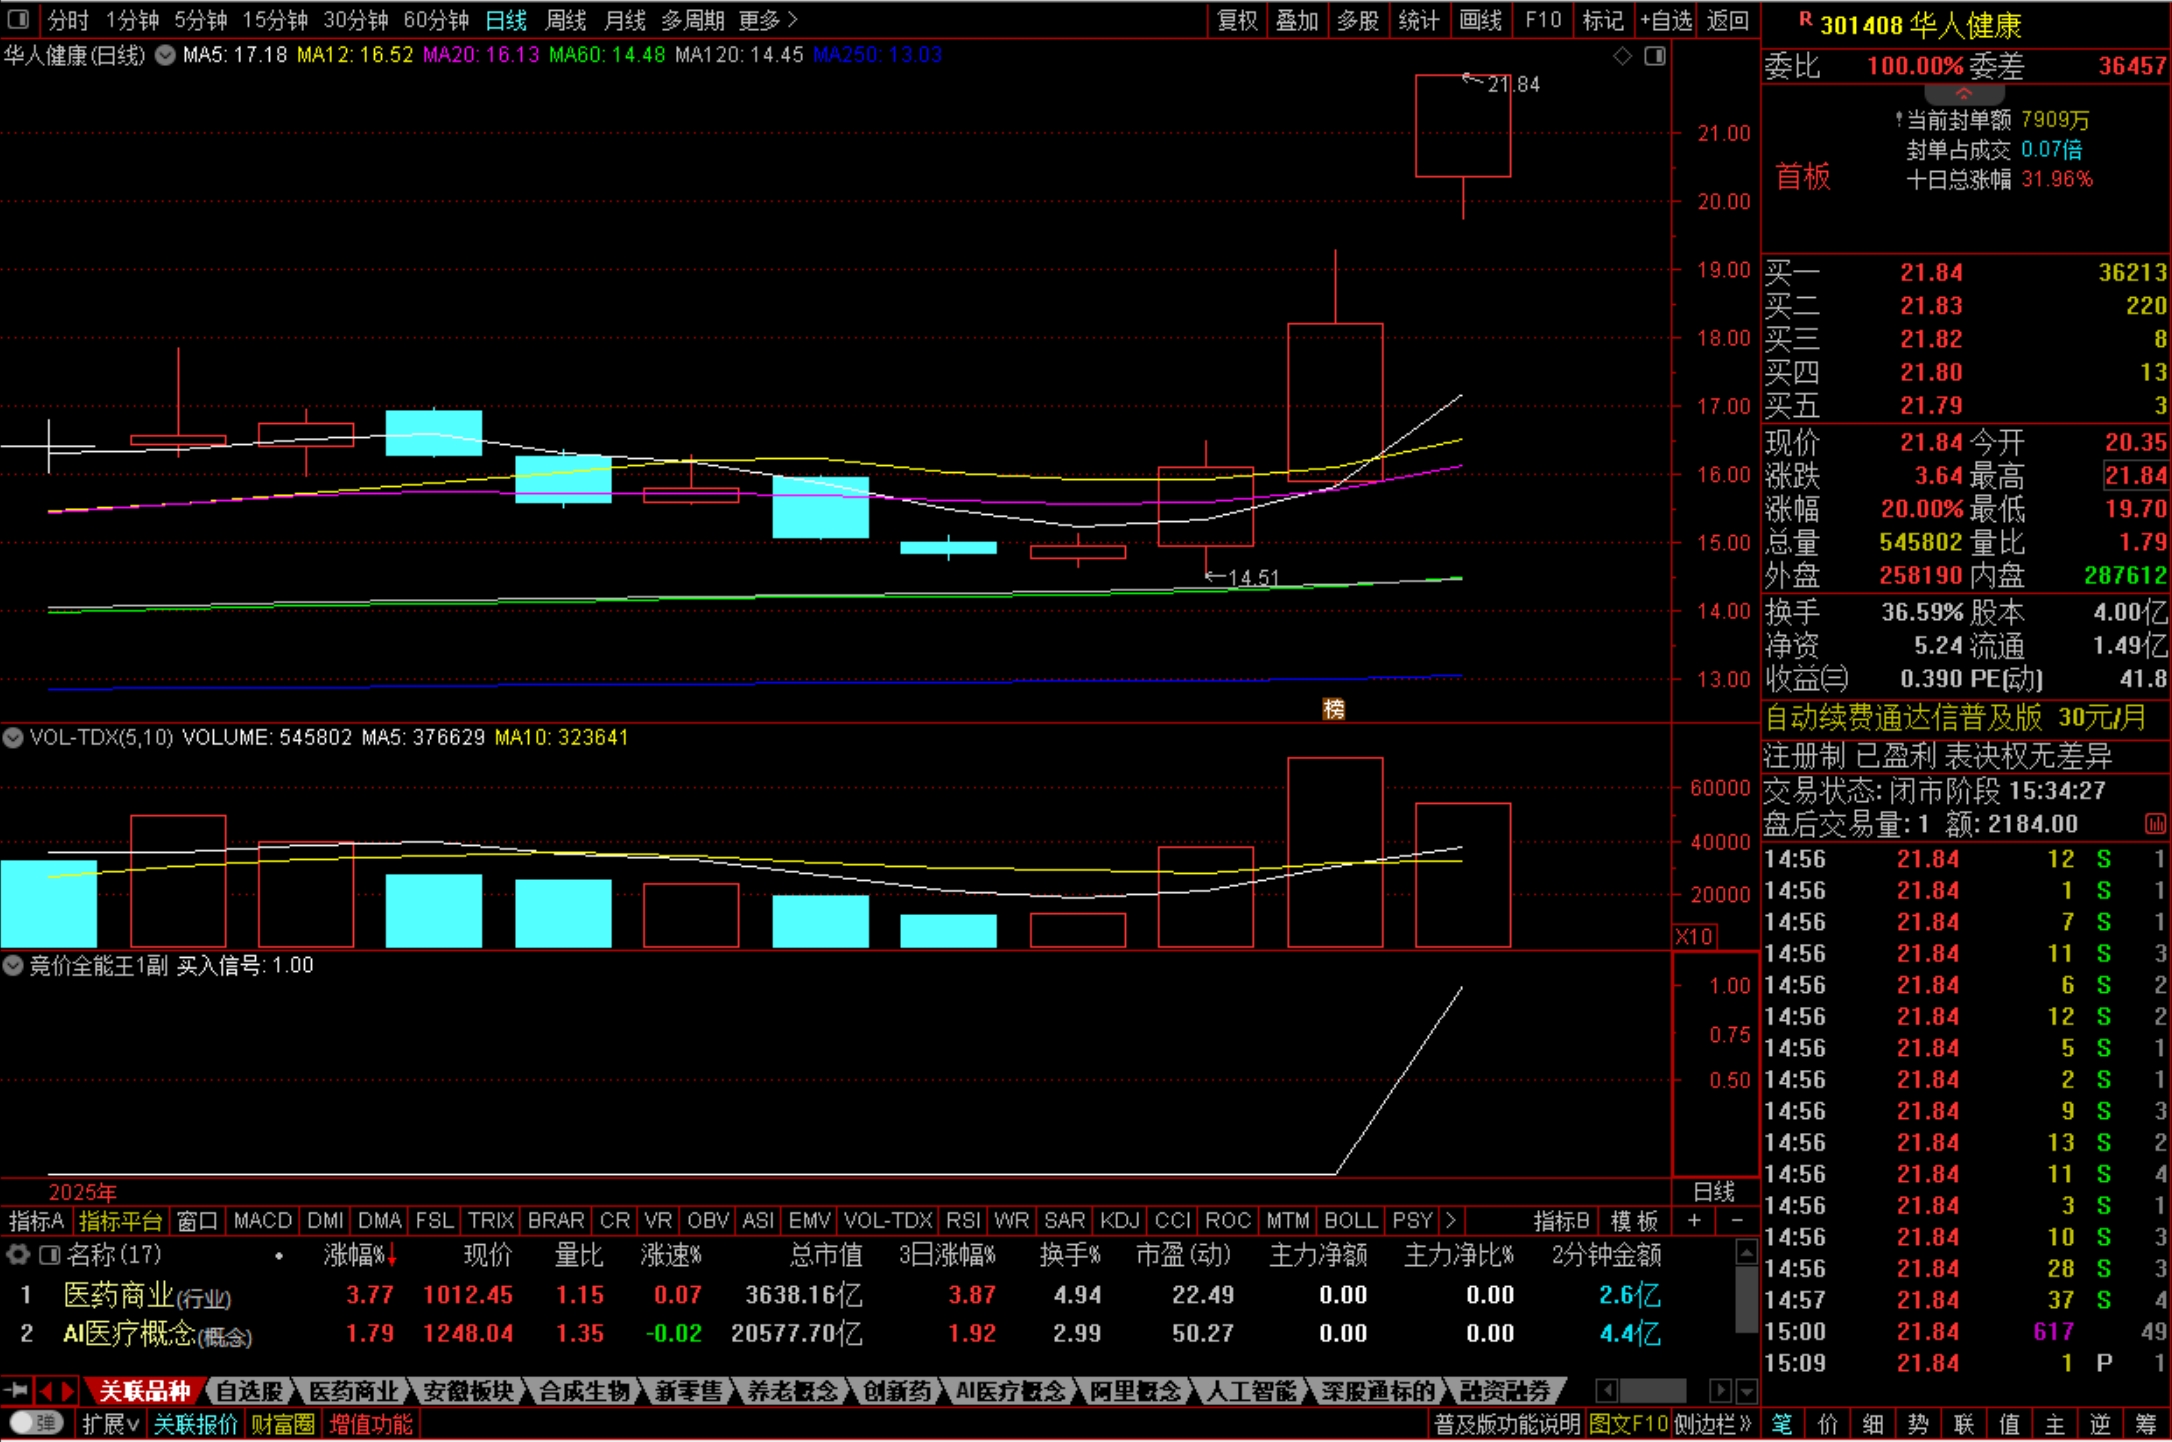Click the pin icon left of 关联品种
The width and height of the screenshot is (2172, 1442).
[x=16, y=1390]
